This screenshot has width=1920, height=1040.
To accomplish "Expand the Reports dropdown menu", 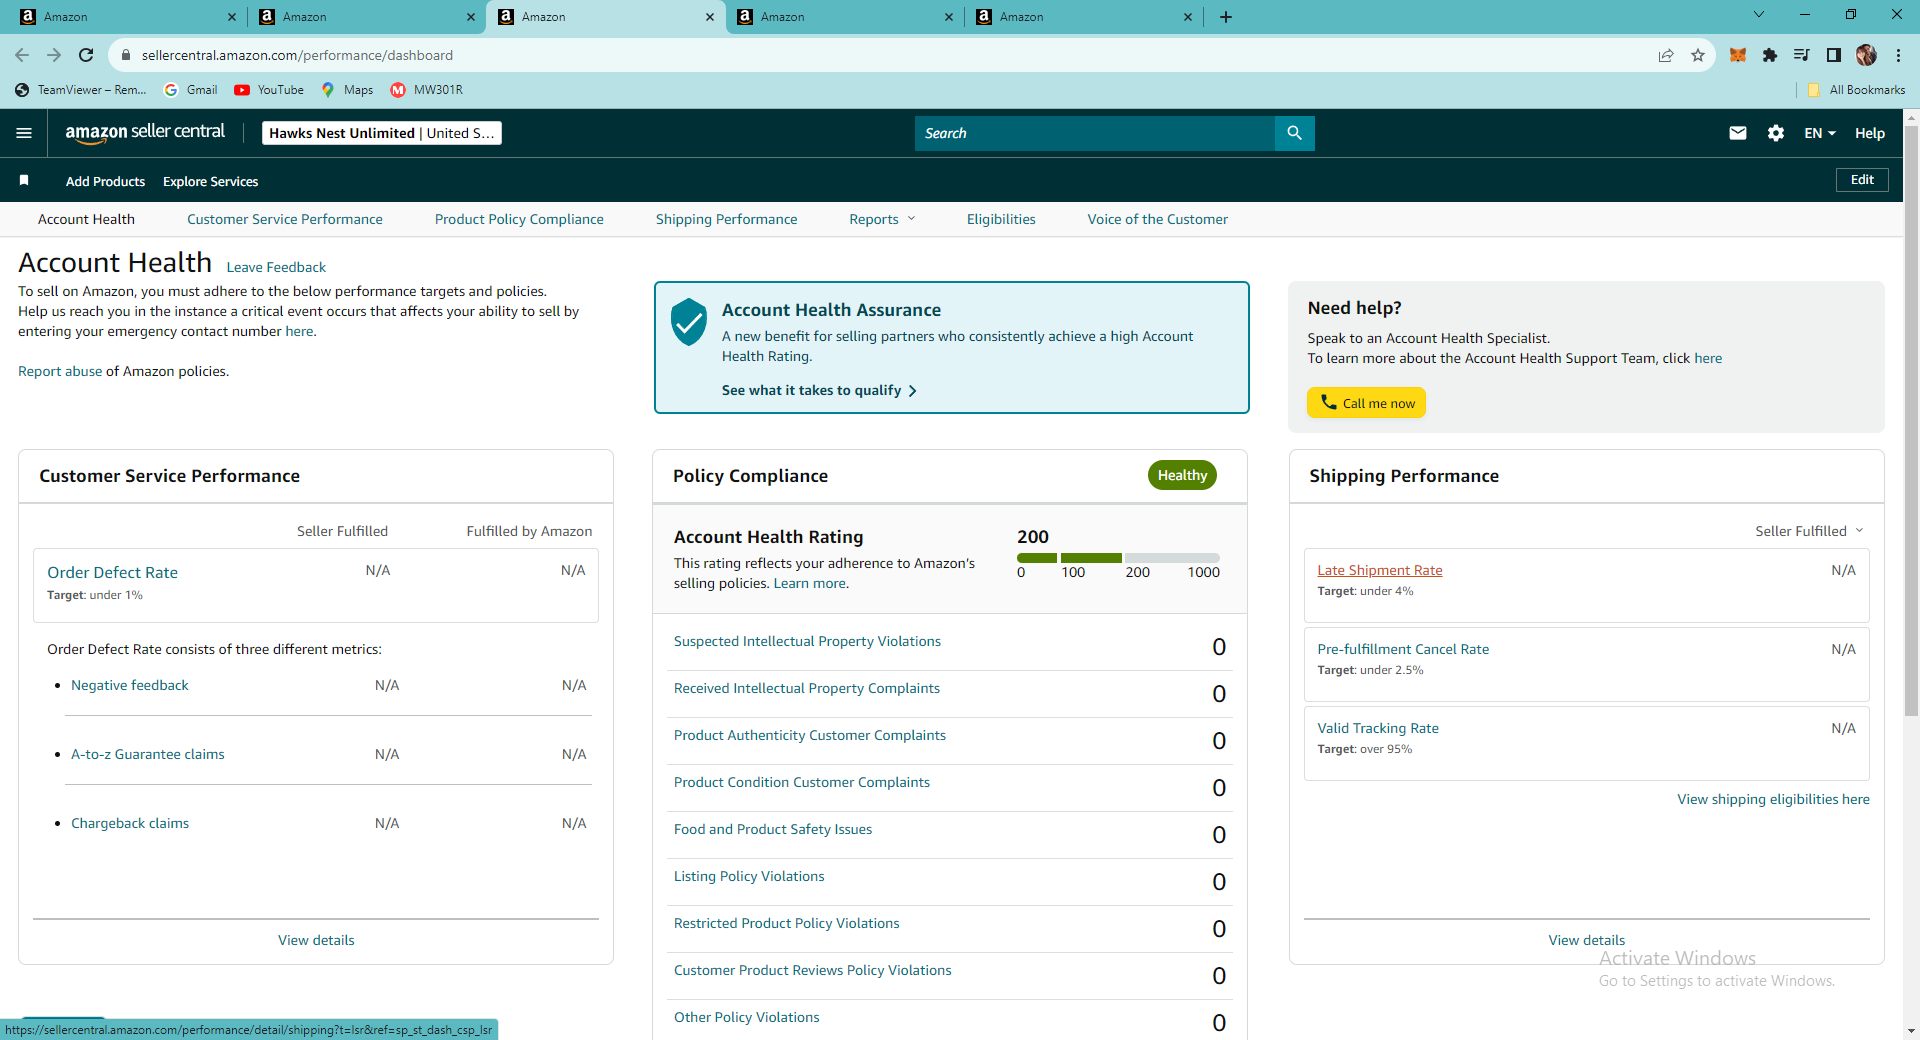I will (882, 219).
